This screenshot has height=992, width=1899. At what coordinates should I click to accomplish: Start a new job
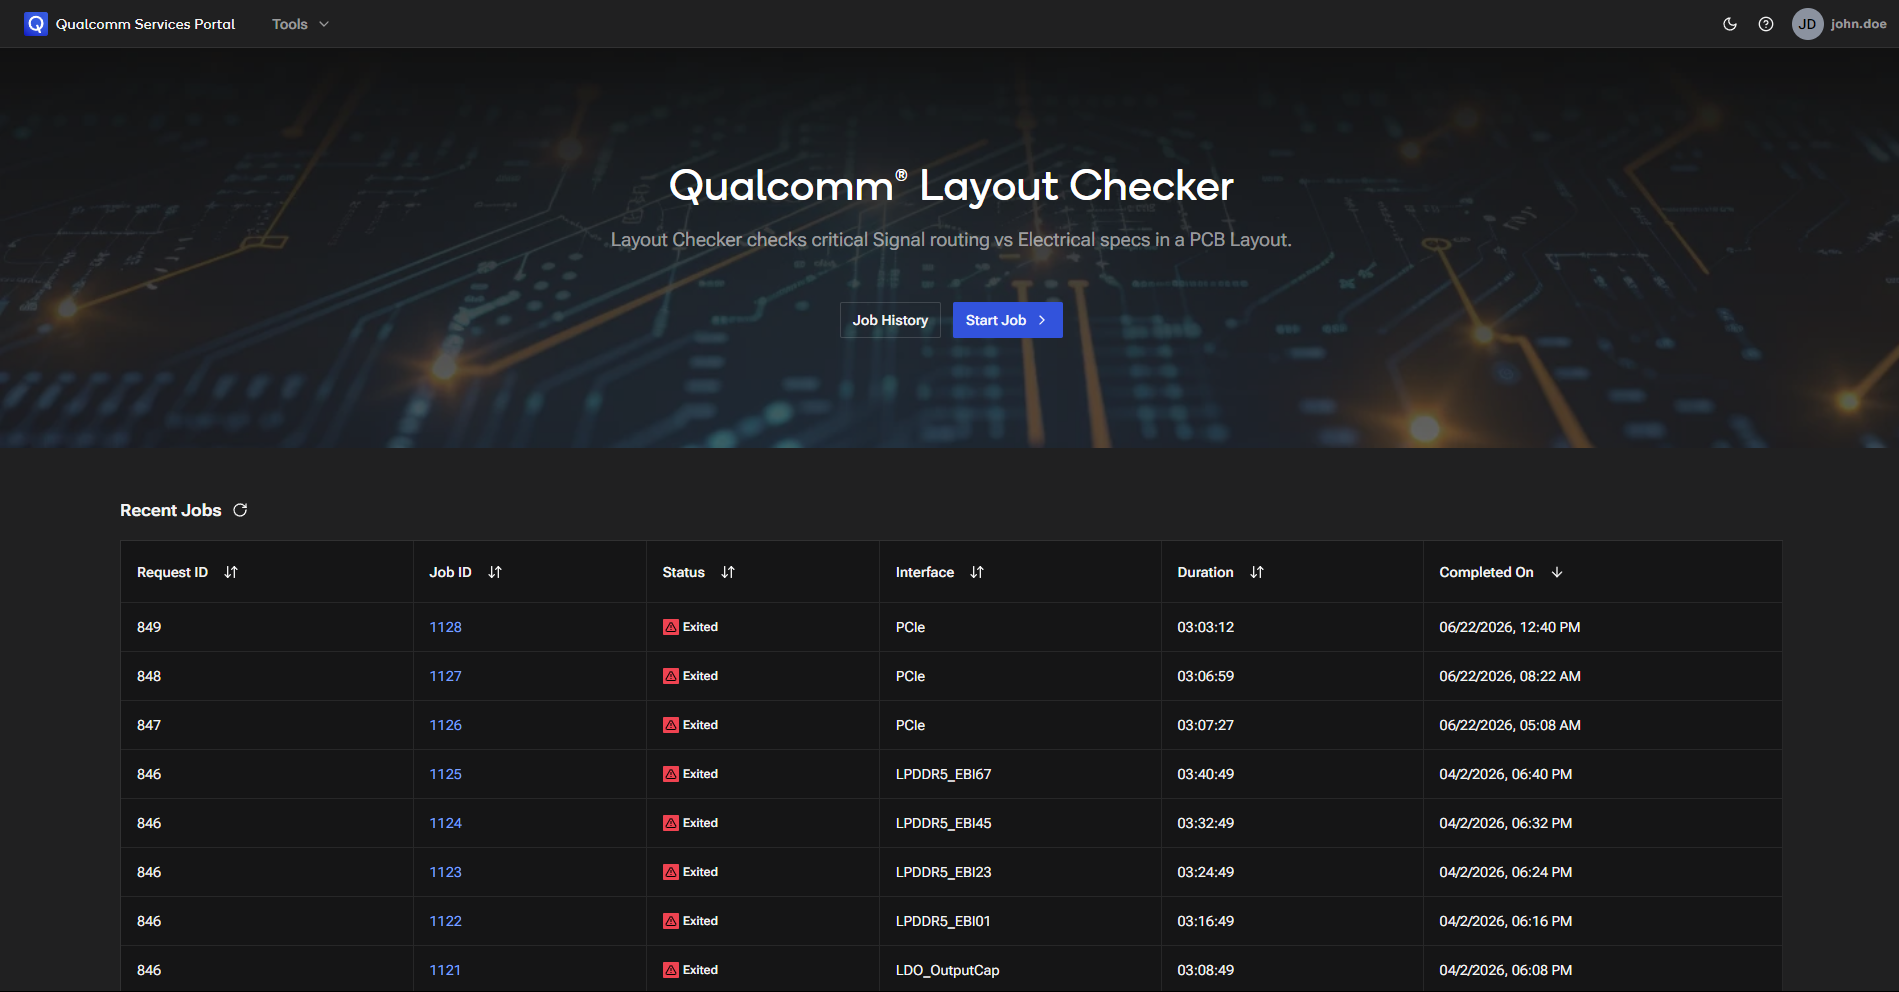pos(1007,320)
